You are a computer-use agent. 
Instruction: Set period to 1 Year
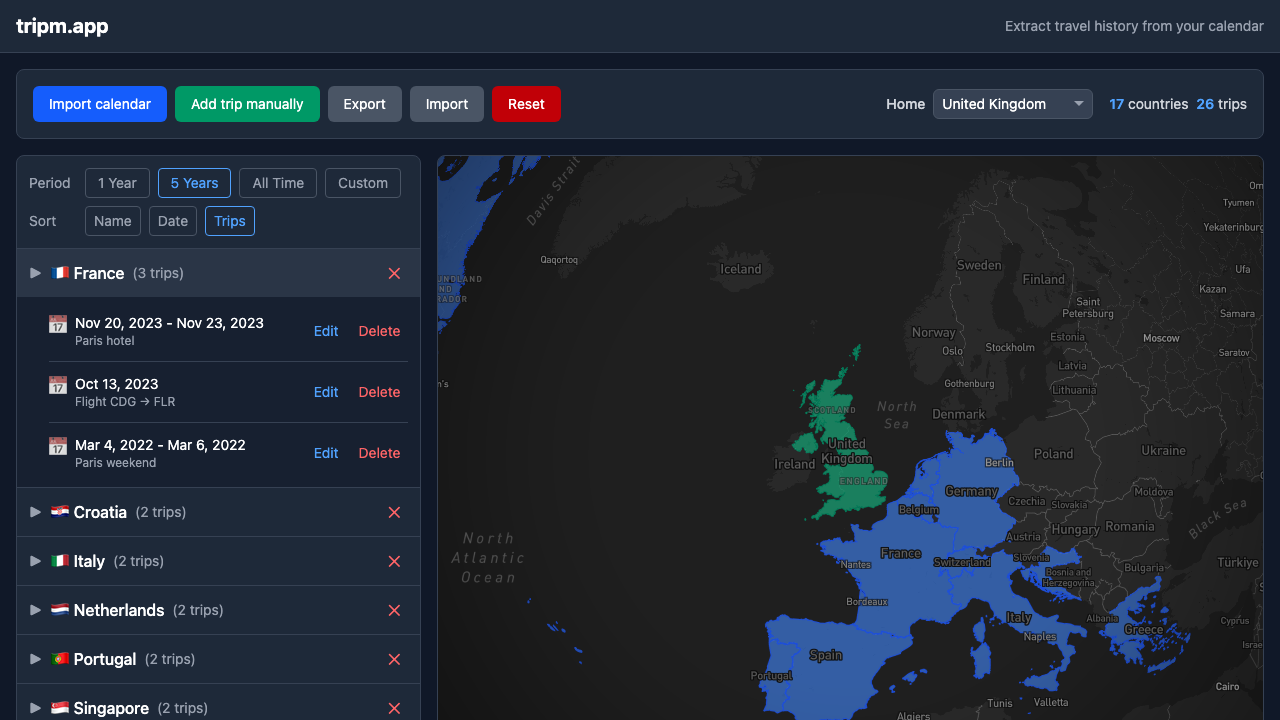point(117,183)
